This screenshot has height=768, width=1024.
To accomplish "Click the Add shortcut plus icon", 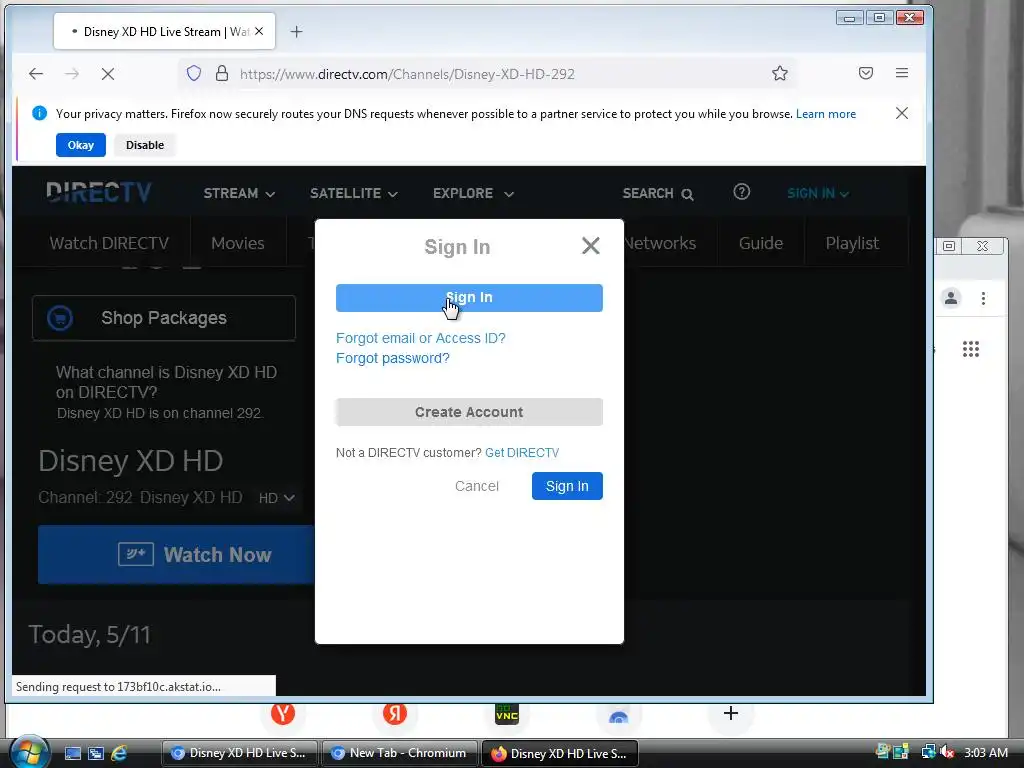I will (x=731, y=713).
